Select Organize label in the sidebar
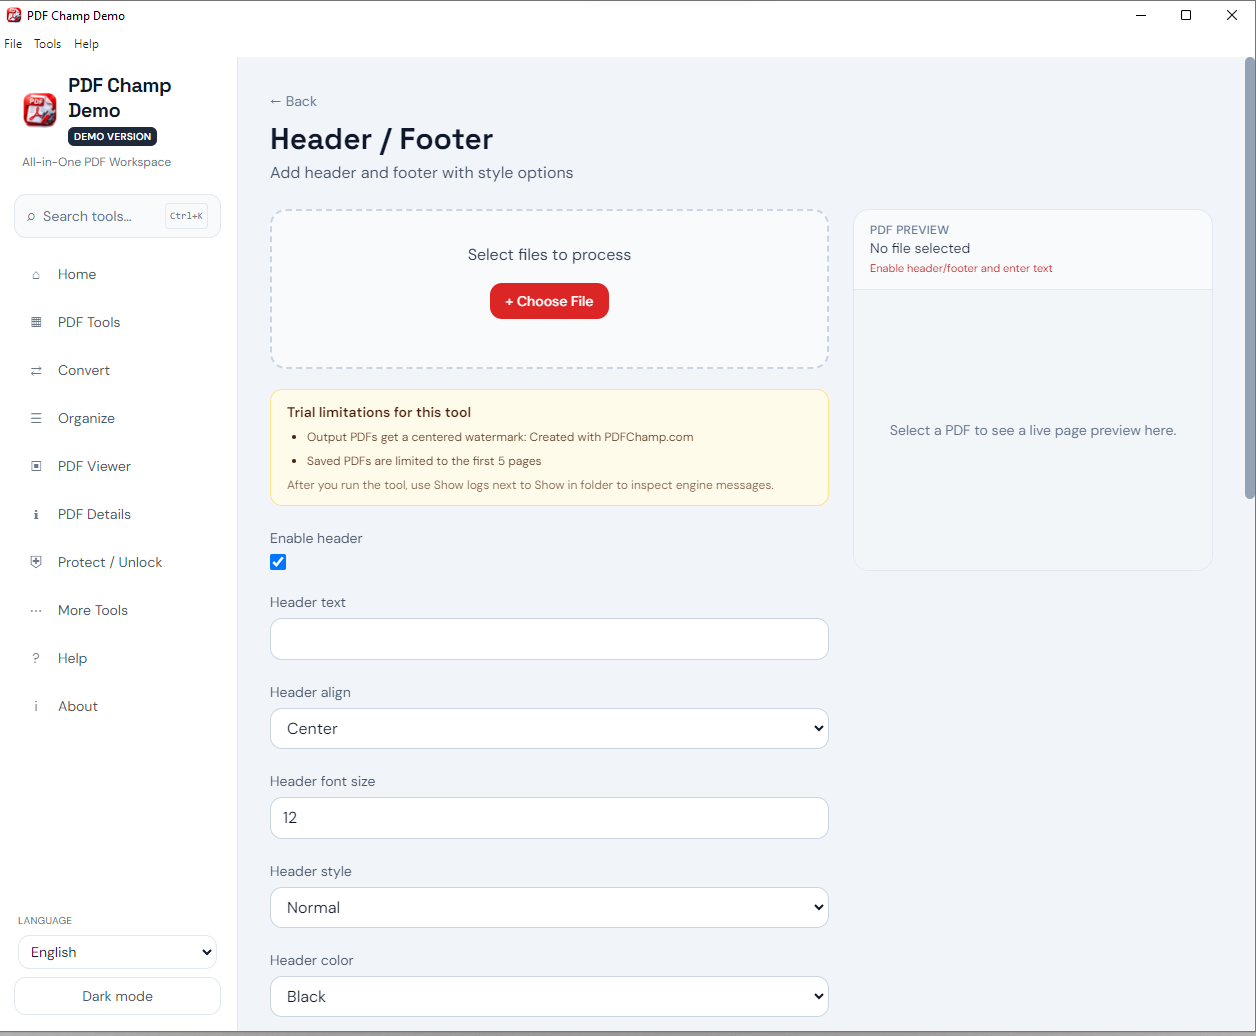The height and width of the screenshot is (1036, 1256). pos(86,419)
